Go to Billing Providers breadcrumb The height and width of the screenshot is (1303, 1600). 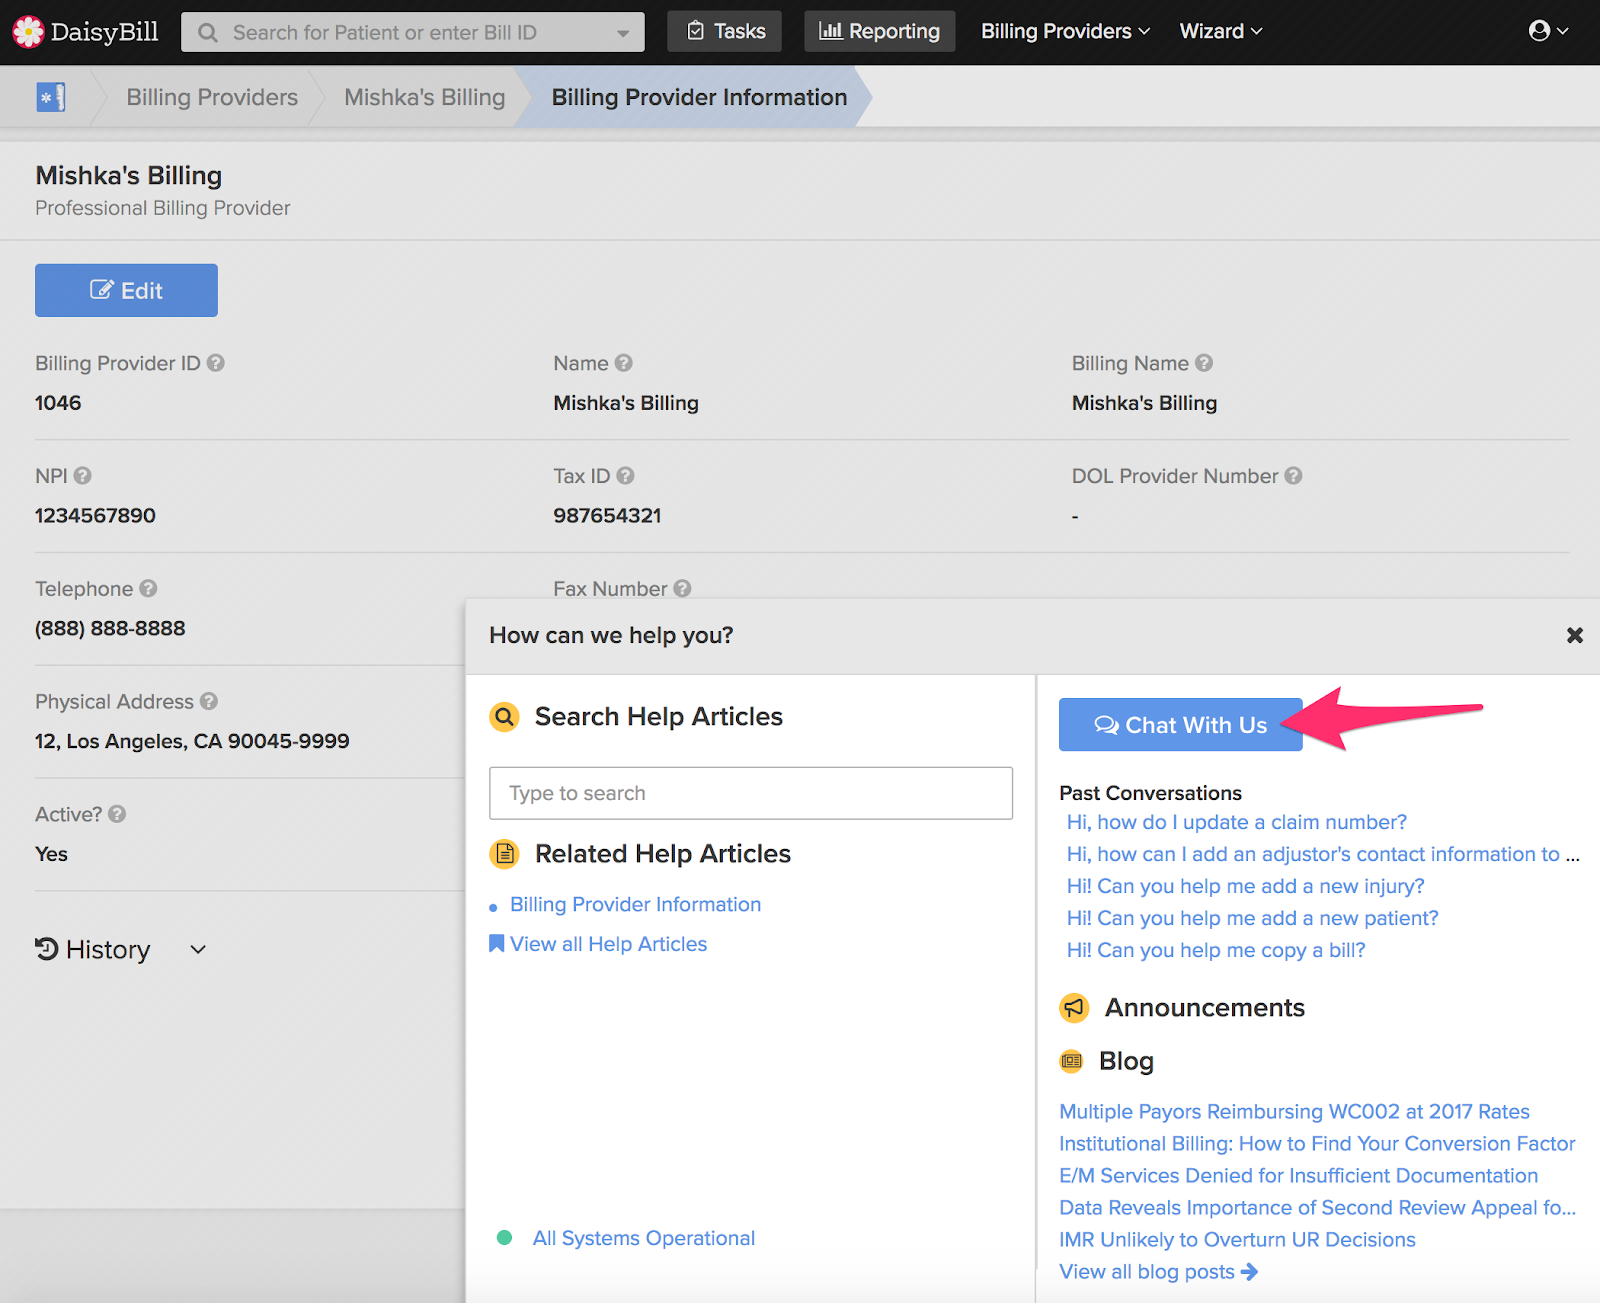click(212, 97)
